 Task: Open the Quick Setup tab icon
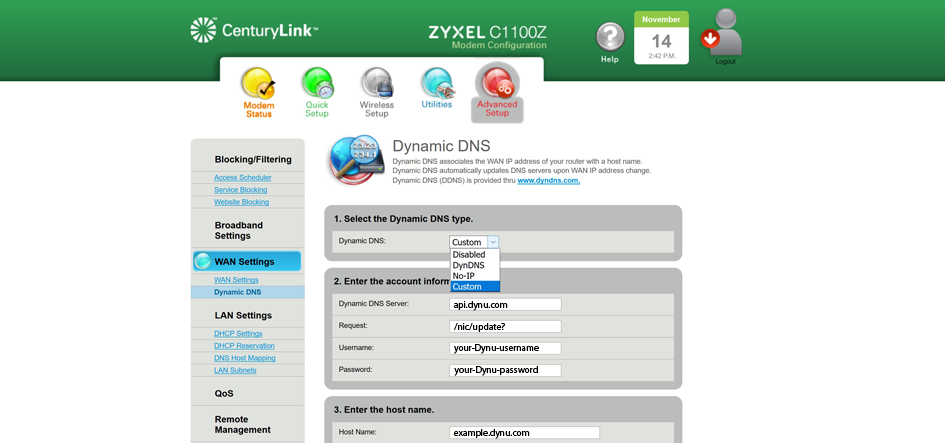pos(317,83)
